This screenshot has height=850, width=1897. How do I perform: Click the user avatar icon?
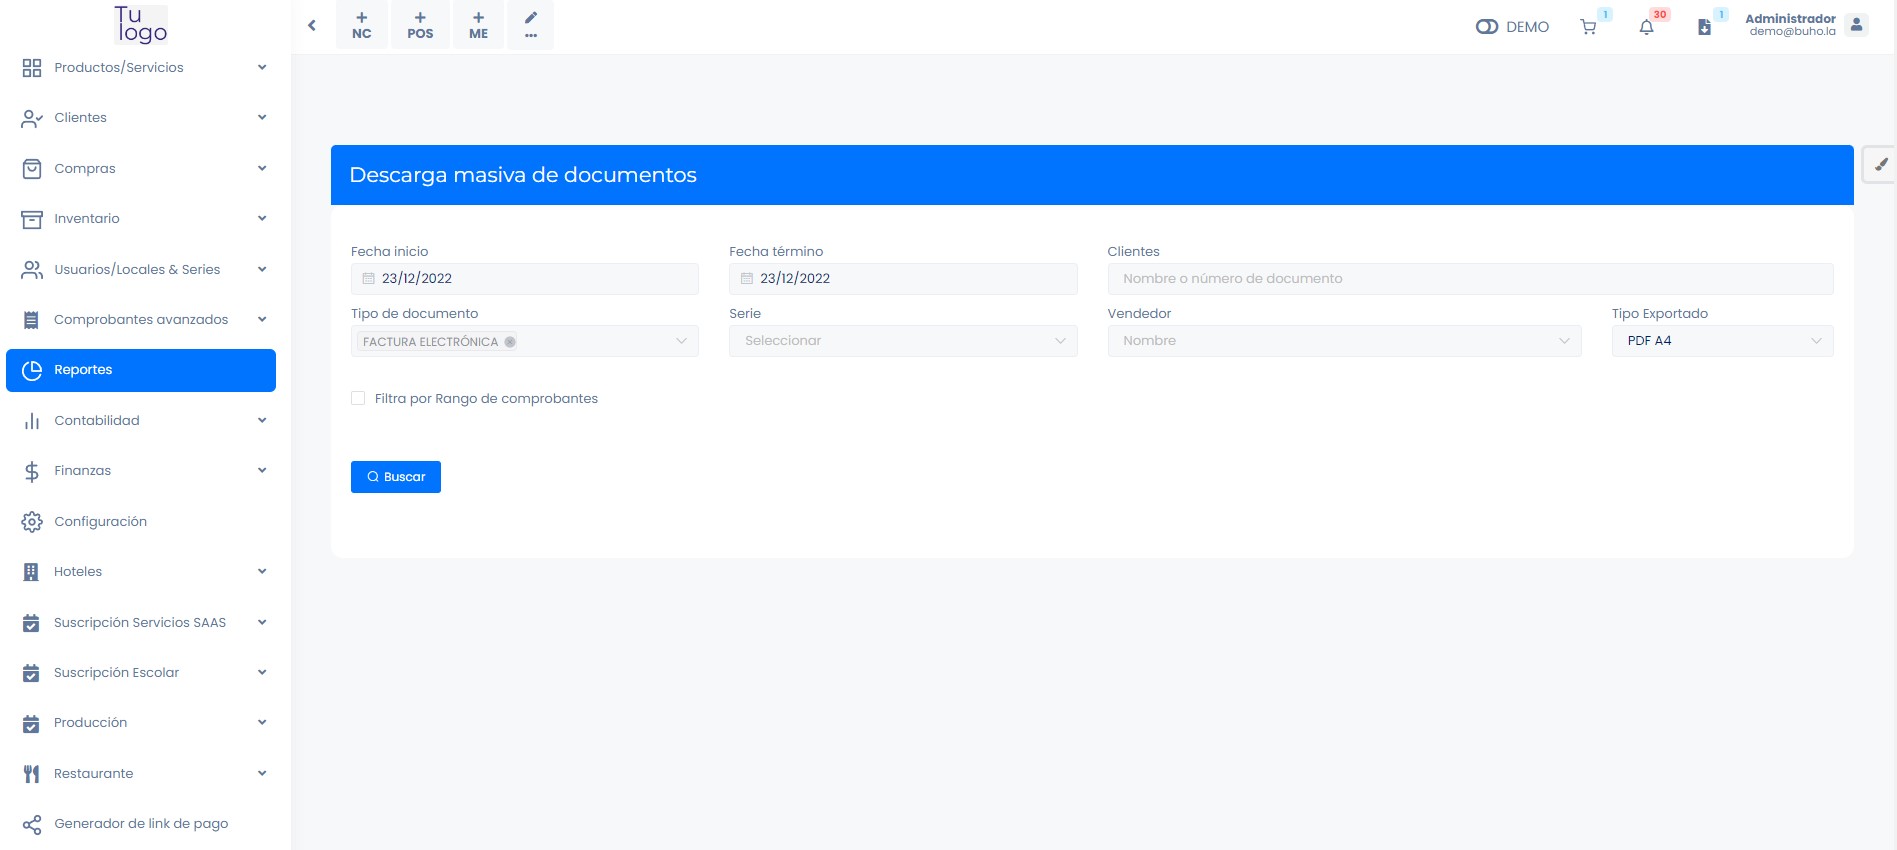[x=1856, y=25]
